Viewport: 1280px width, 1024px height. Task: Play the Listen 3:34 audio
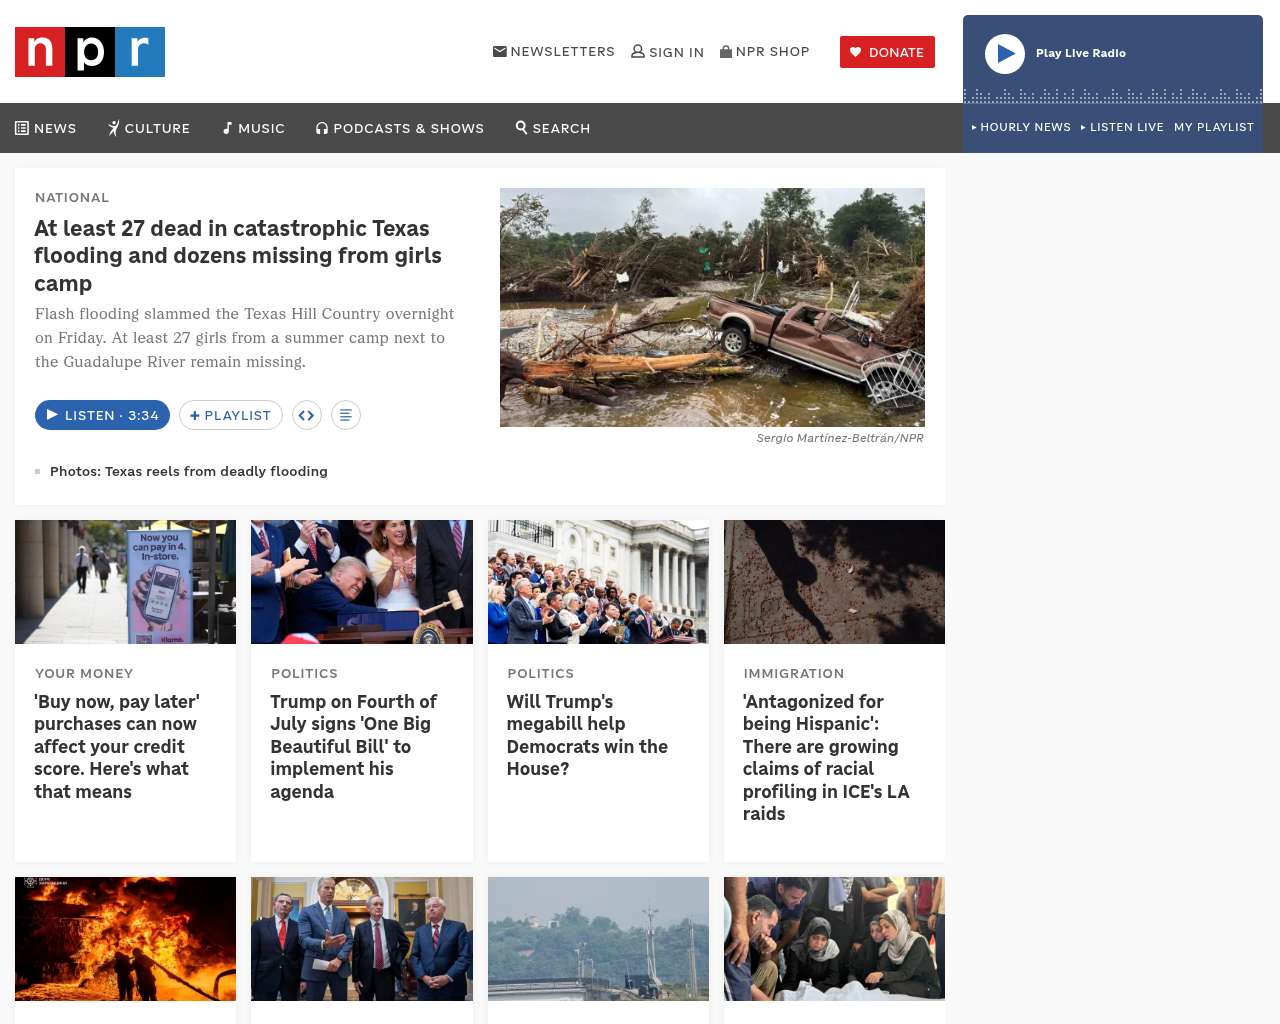pyautogui.click(x=102, y=415)
